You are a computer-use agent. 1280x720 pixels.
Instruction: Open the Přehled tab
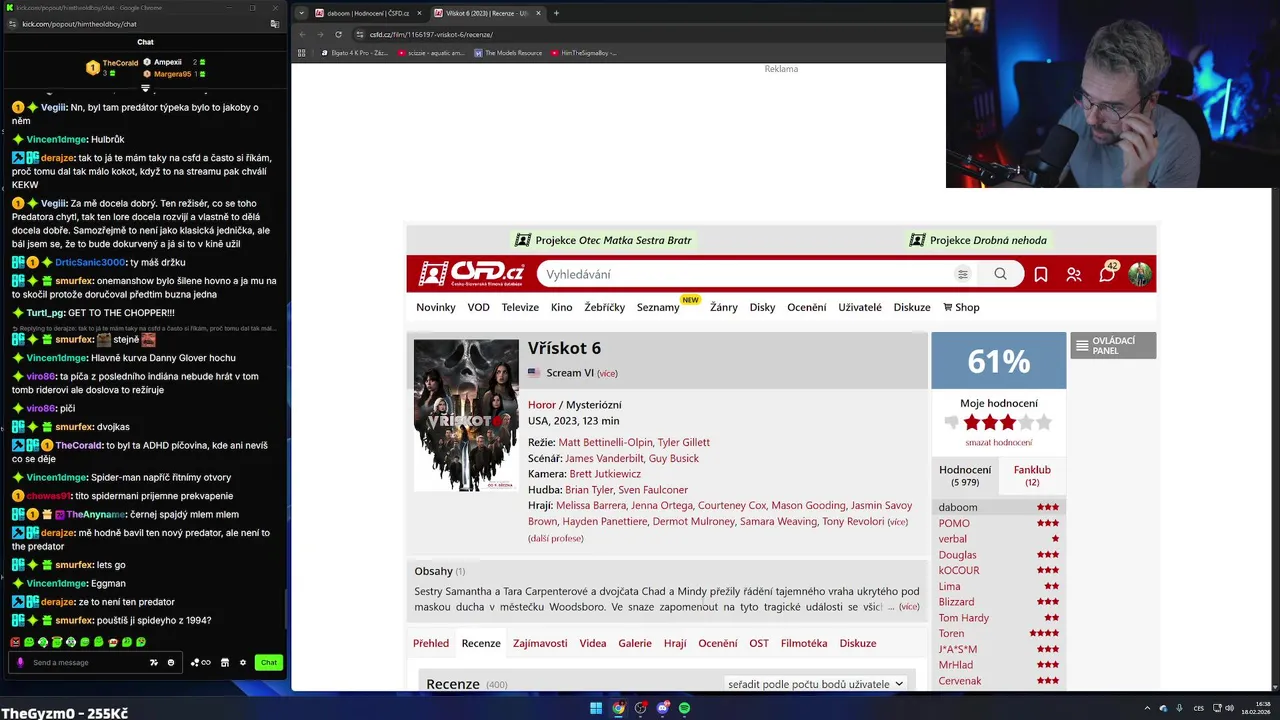click(x=431, y=643)
